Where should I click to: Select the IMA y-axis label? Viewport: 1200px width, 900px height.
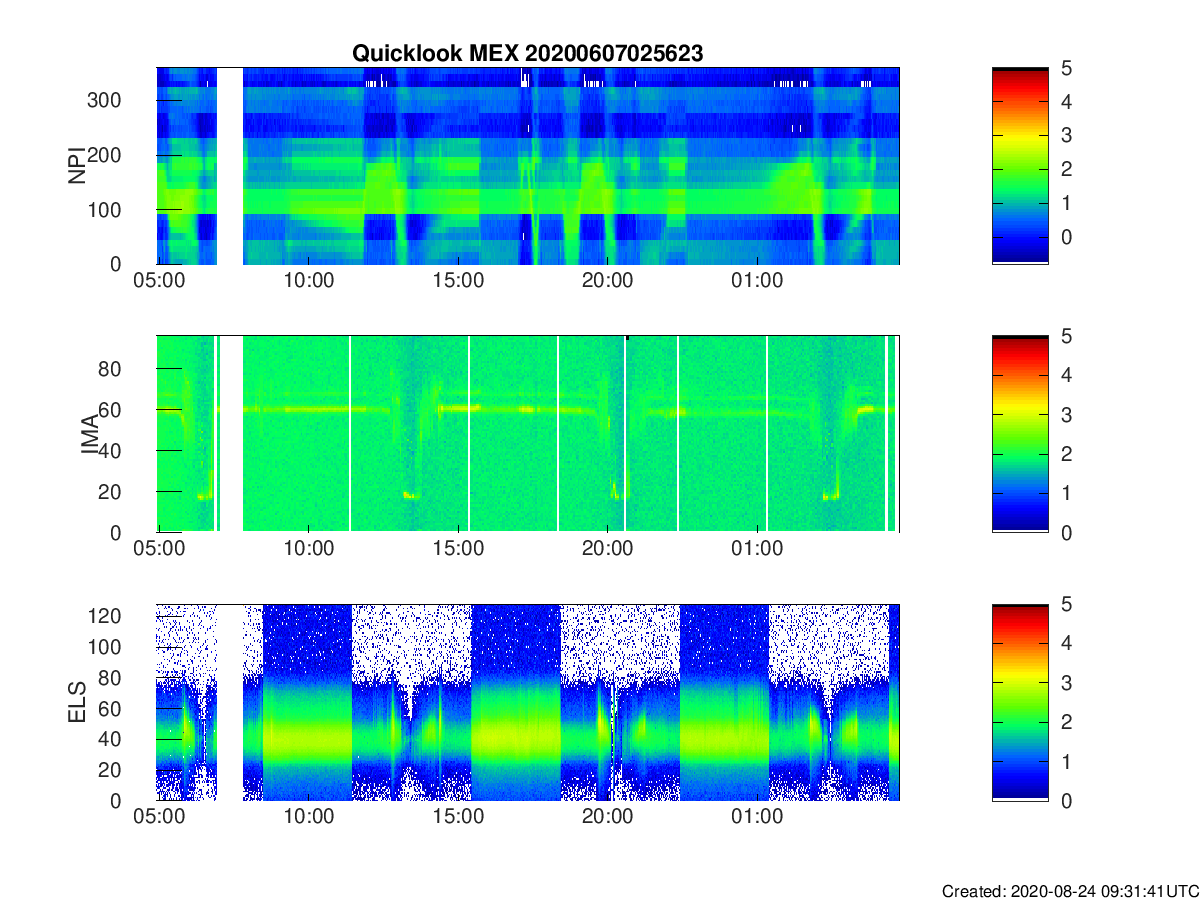coord(90,434)
